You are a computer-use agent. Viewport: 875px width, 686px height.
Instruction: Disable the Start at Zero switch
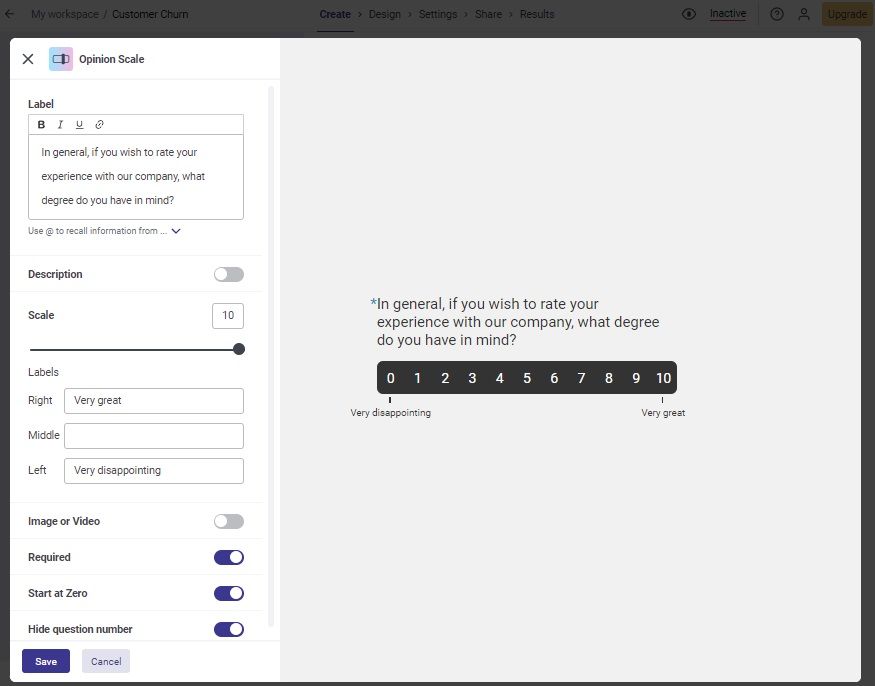click(229, 593)
